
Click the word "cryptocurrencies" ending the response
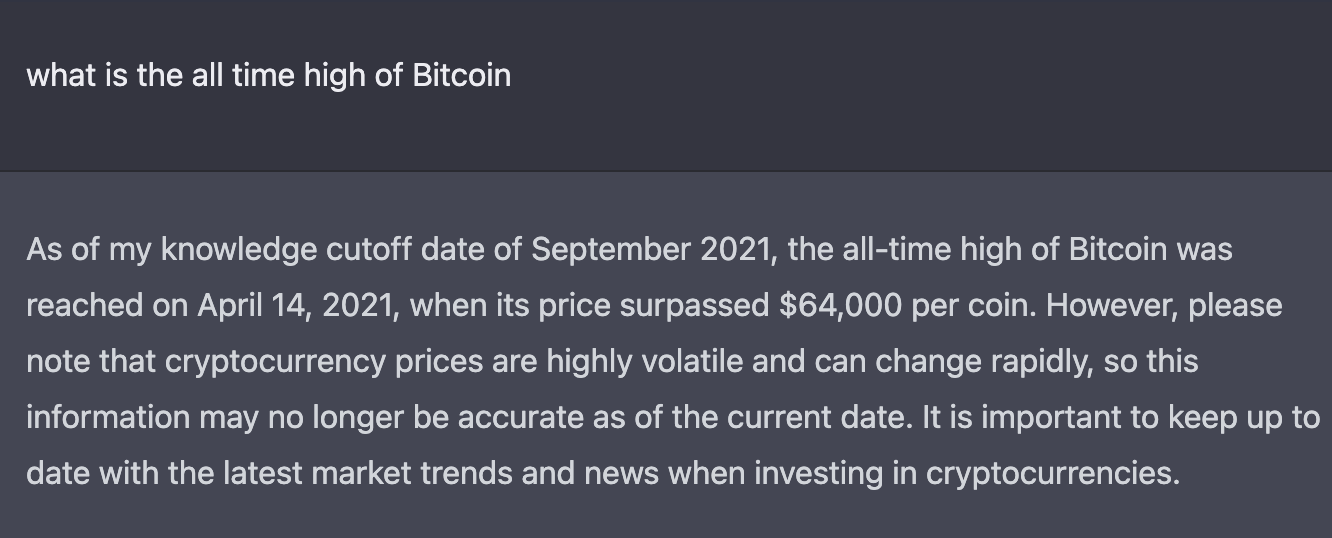[x=1052, y=473]
